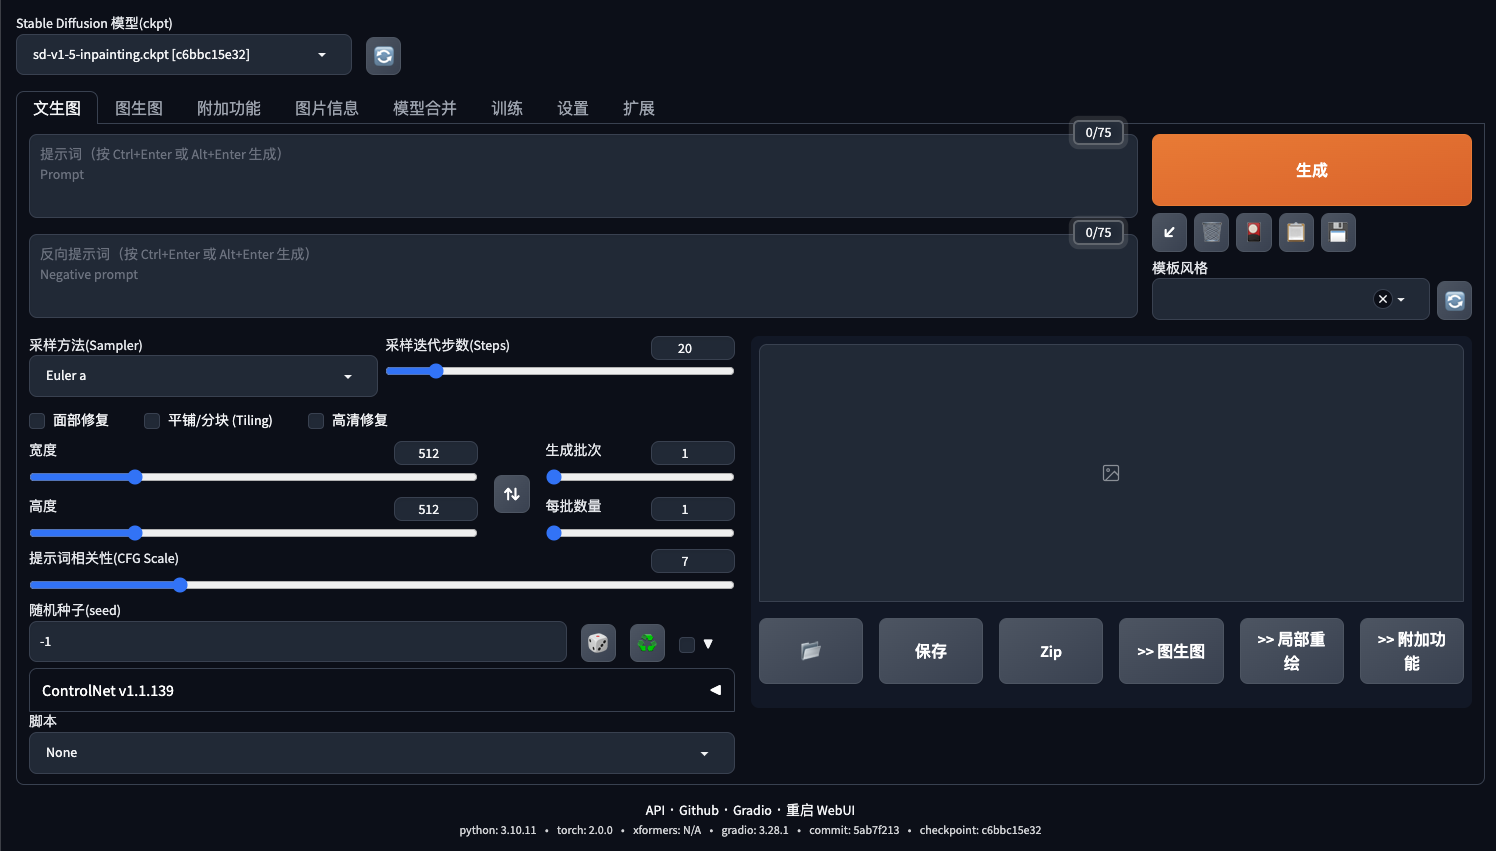Open the API link in footer
The height and width of the screenshot is (851, 1496).
point(655,811)
